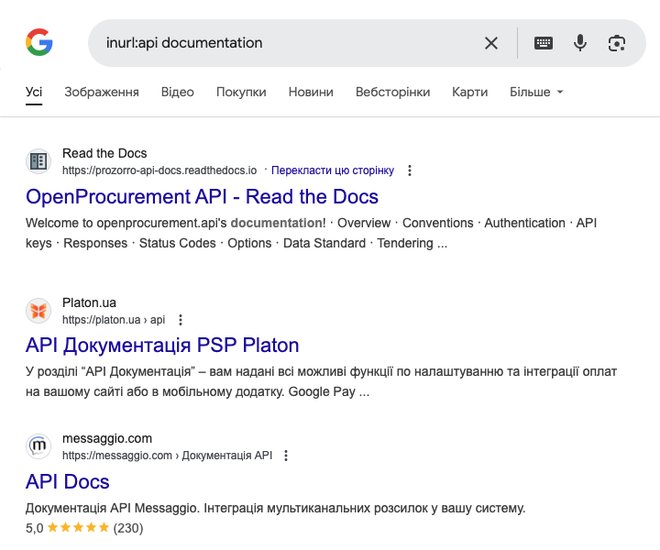Viewport: 660px width, 550px height.
Task: Clear the search query with X
Action: pyautogui.click(x=491, y=43)
